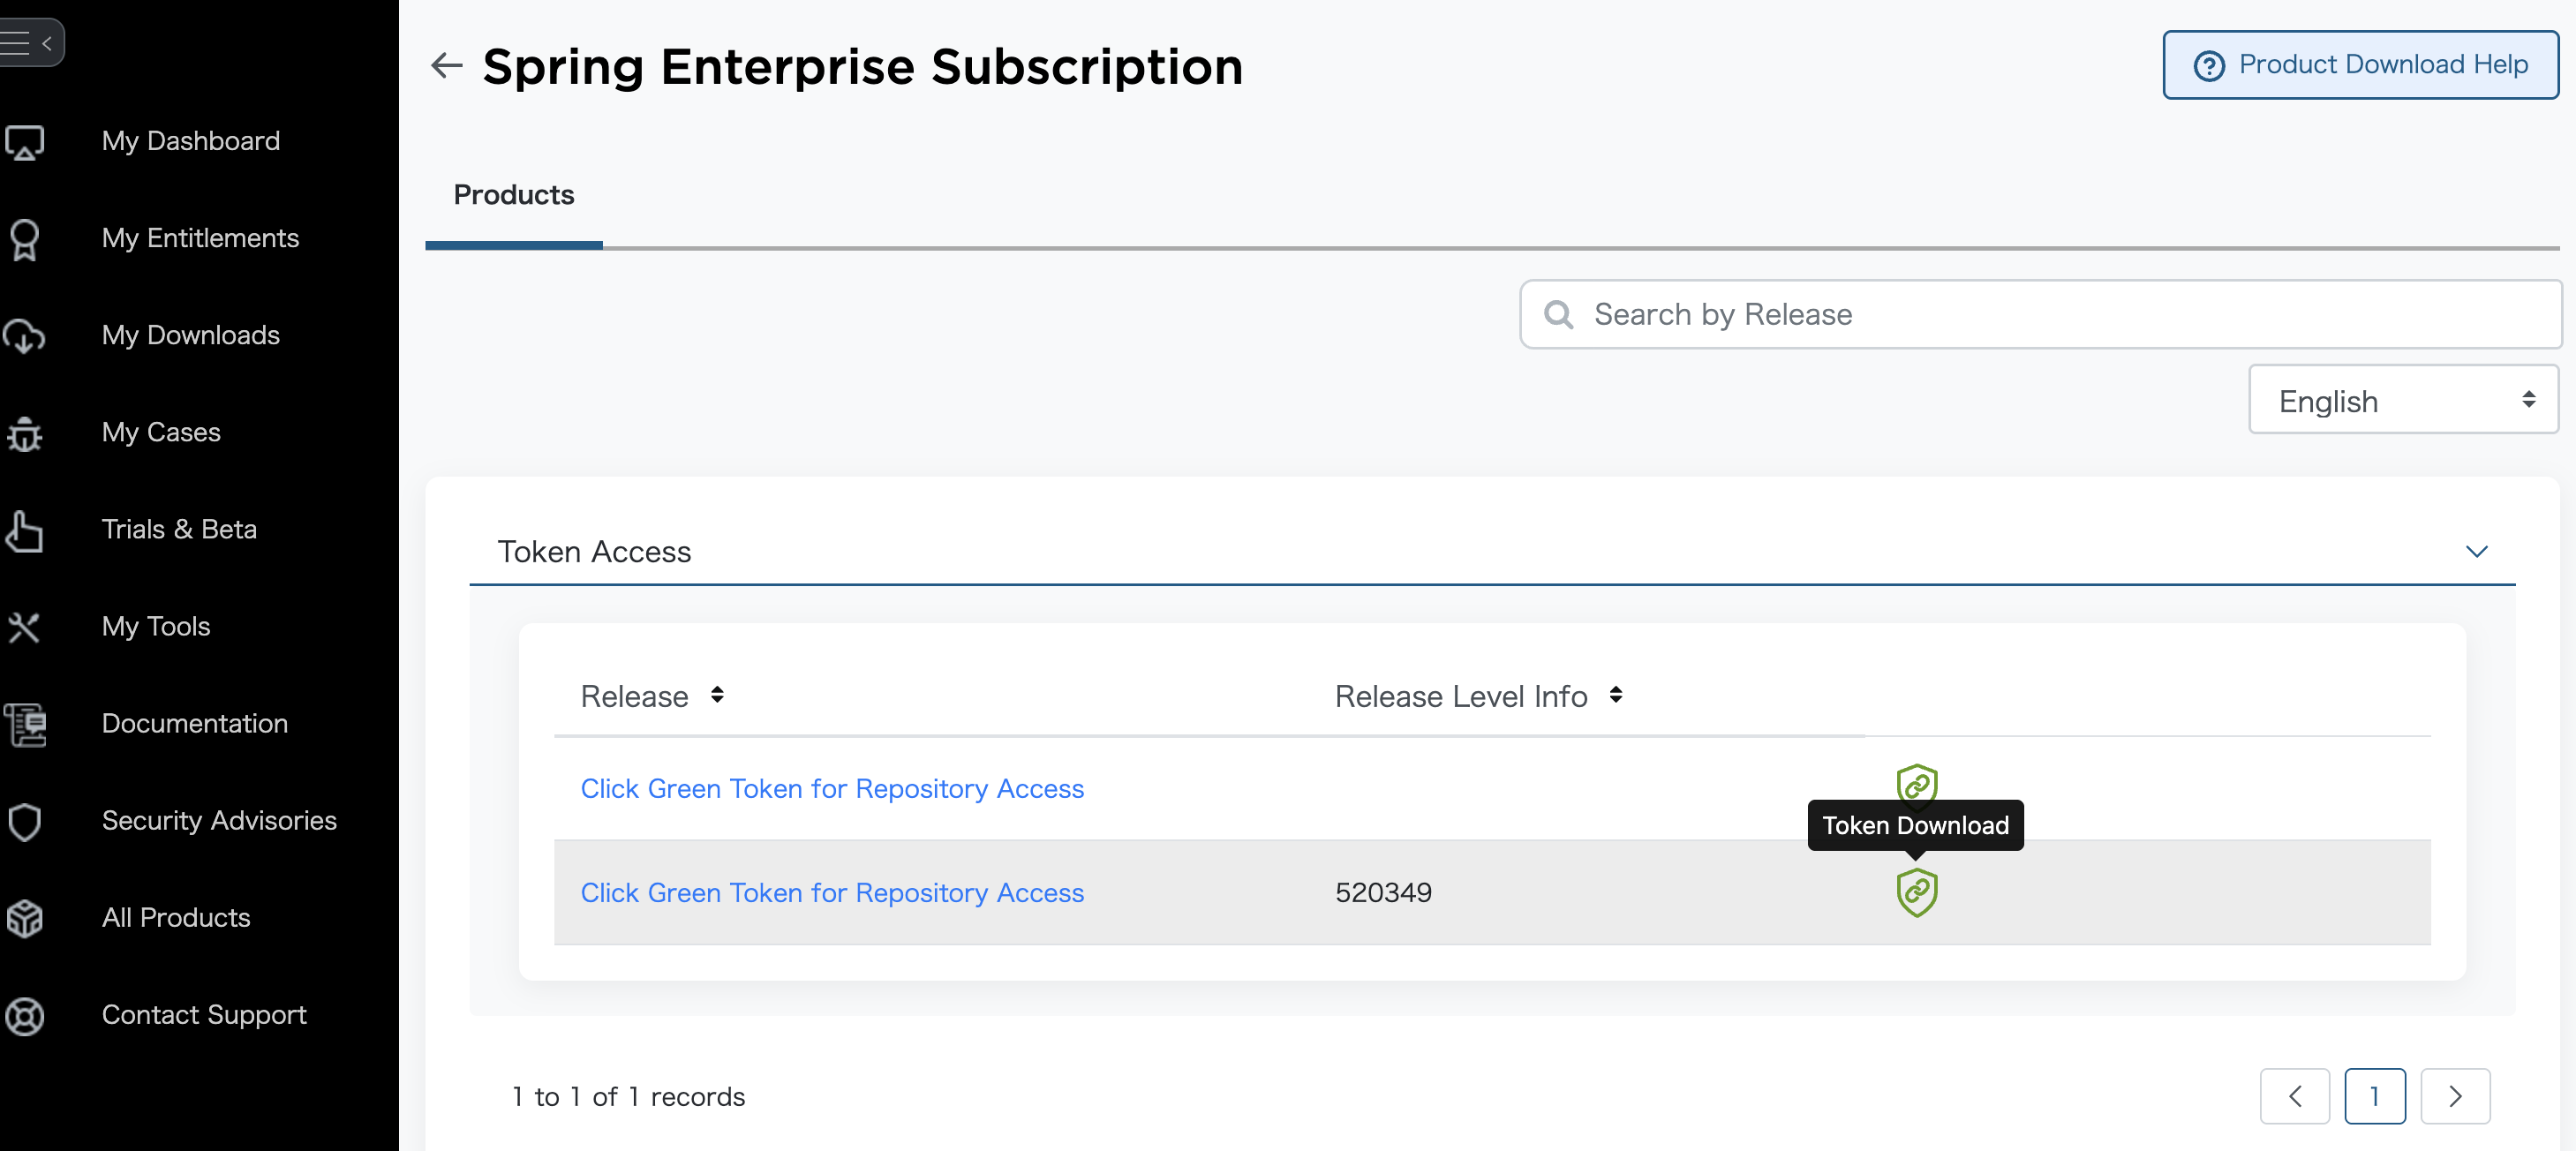
Task: Select the Products tab
Action: 513,195
